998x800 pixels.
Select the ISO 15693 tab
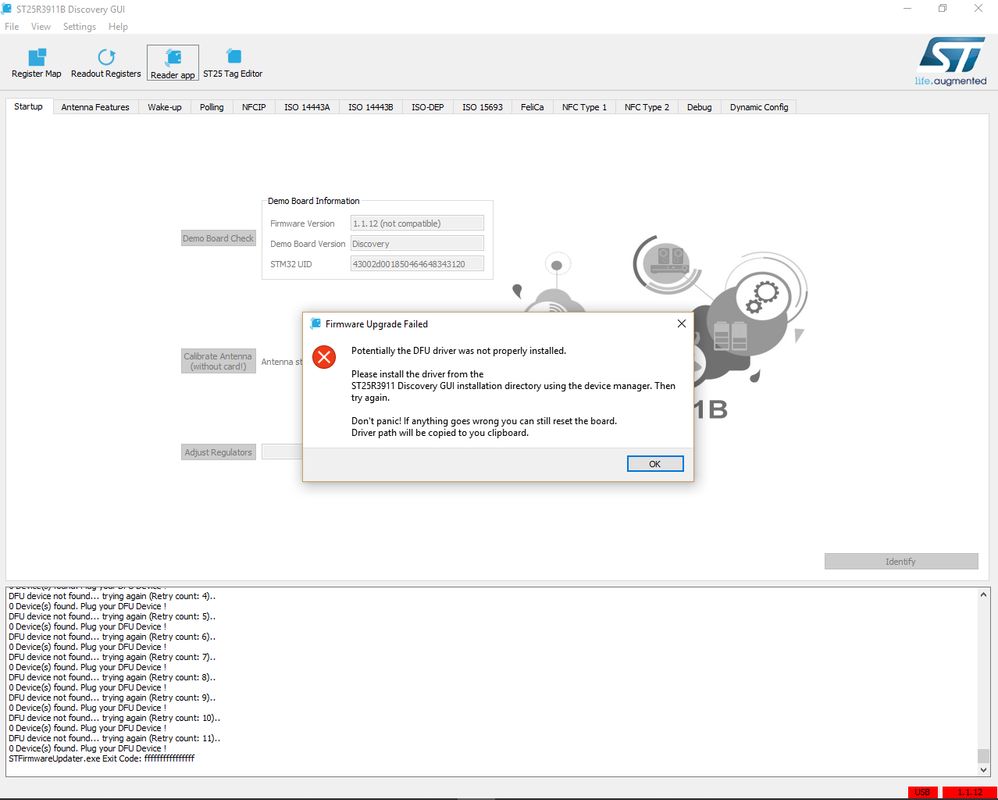coord(482,107)
